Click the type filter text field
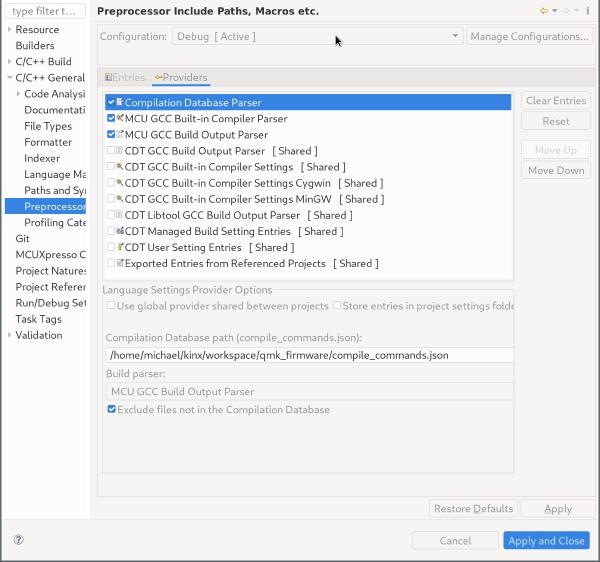Screen dimensions: 600x562 pos(45,11)
